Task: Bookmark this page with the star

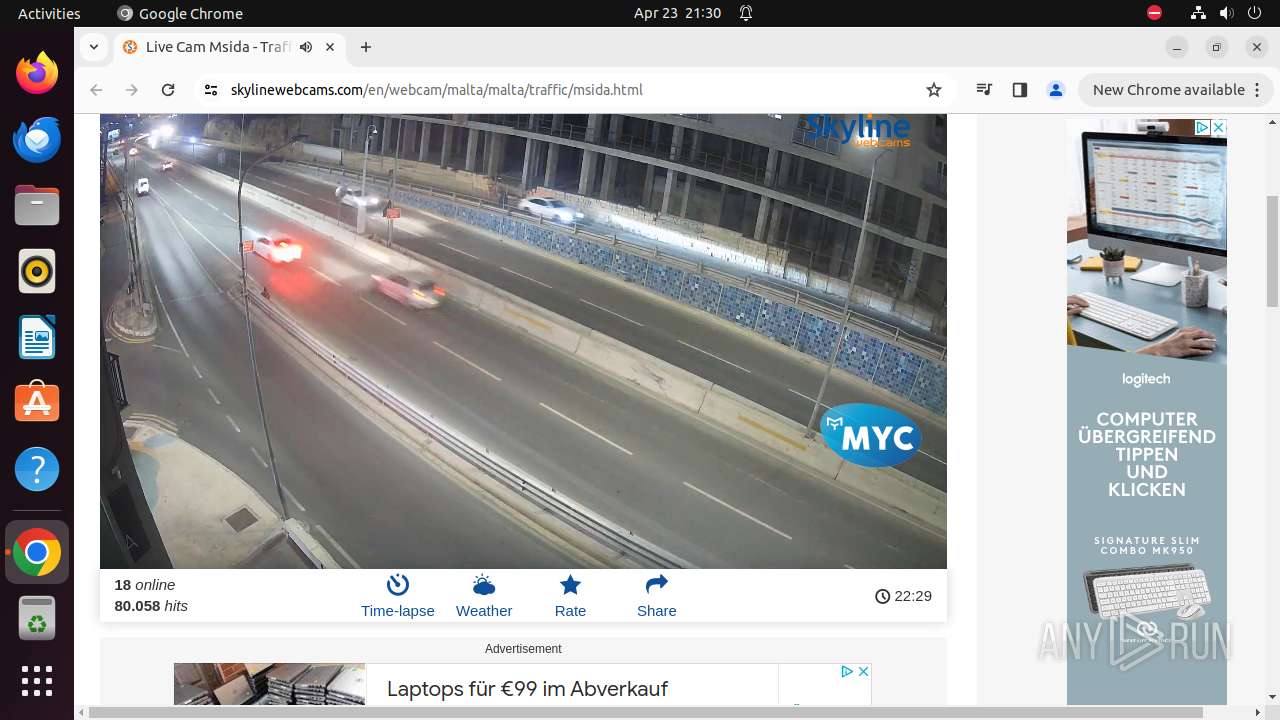Action: 934,90
